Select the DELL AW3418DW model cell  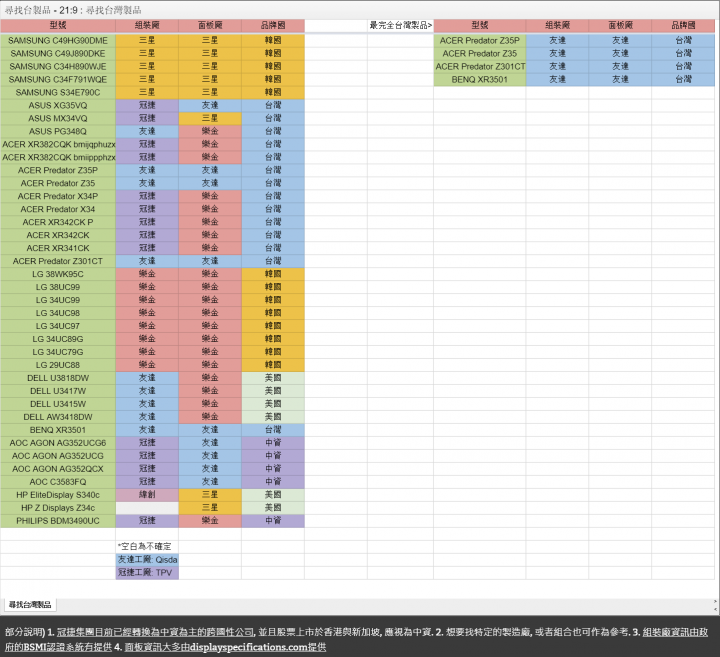coord(58,417)
